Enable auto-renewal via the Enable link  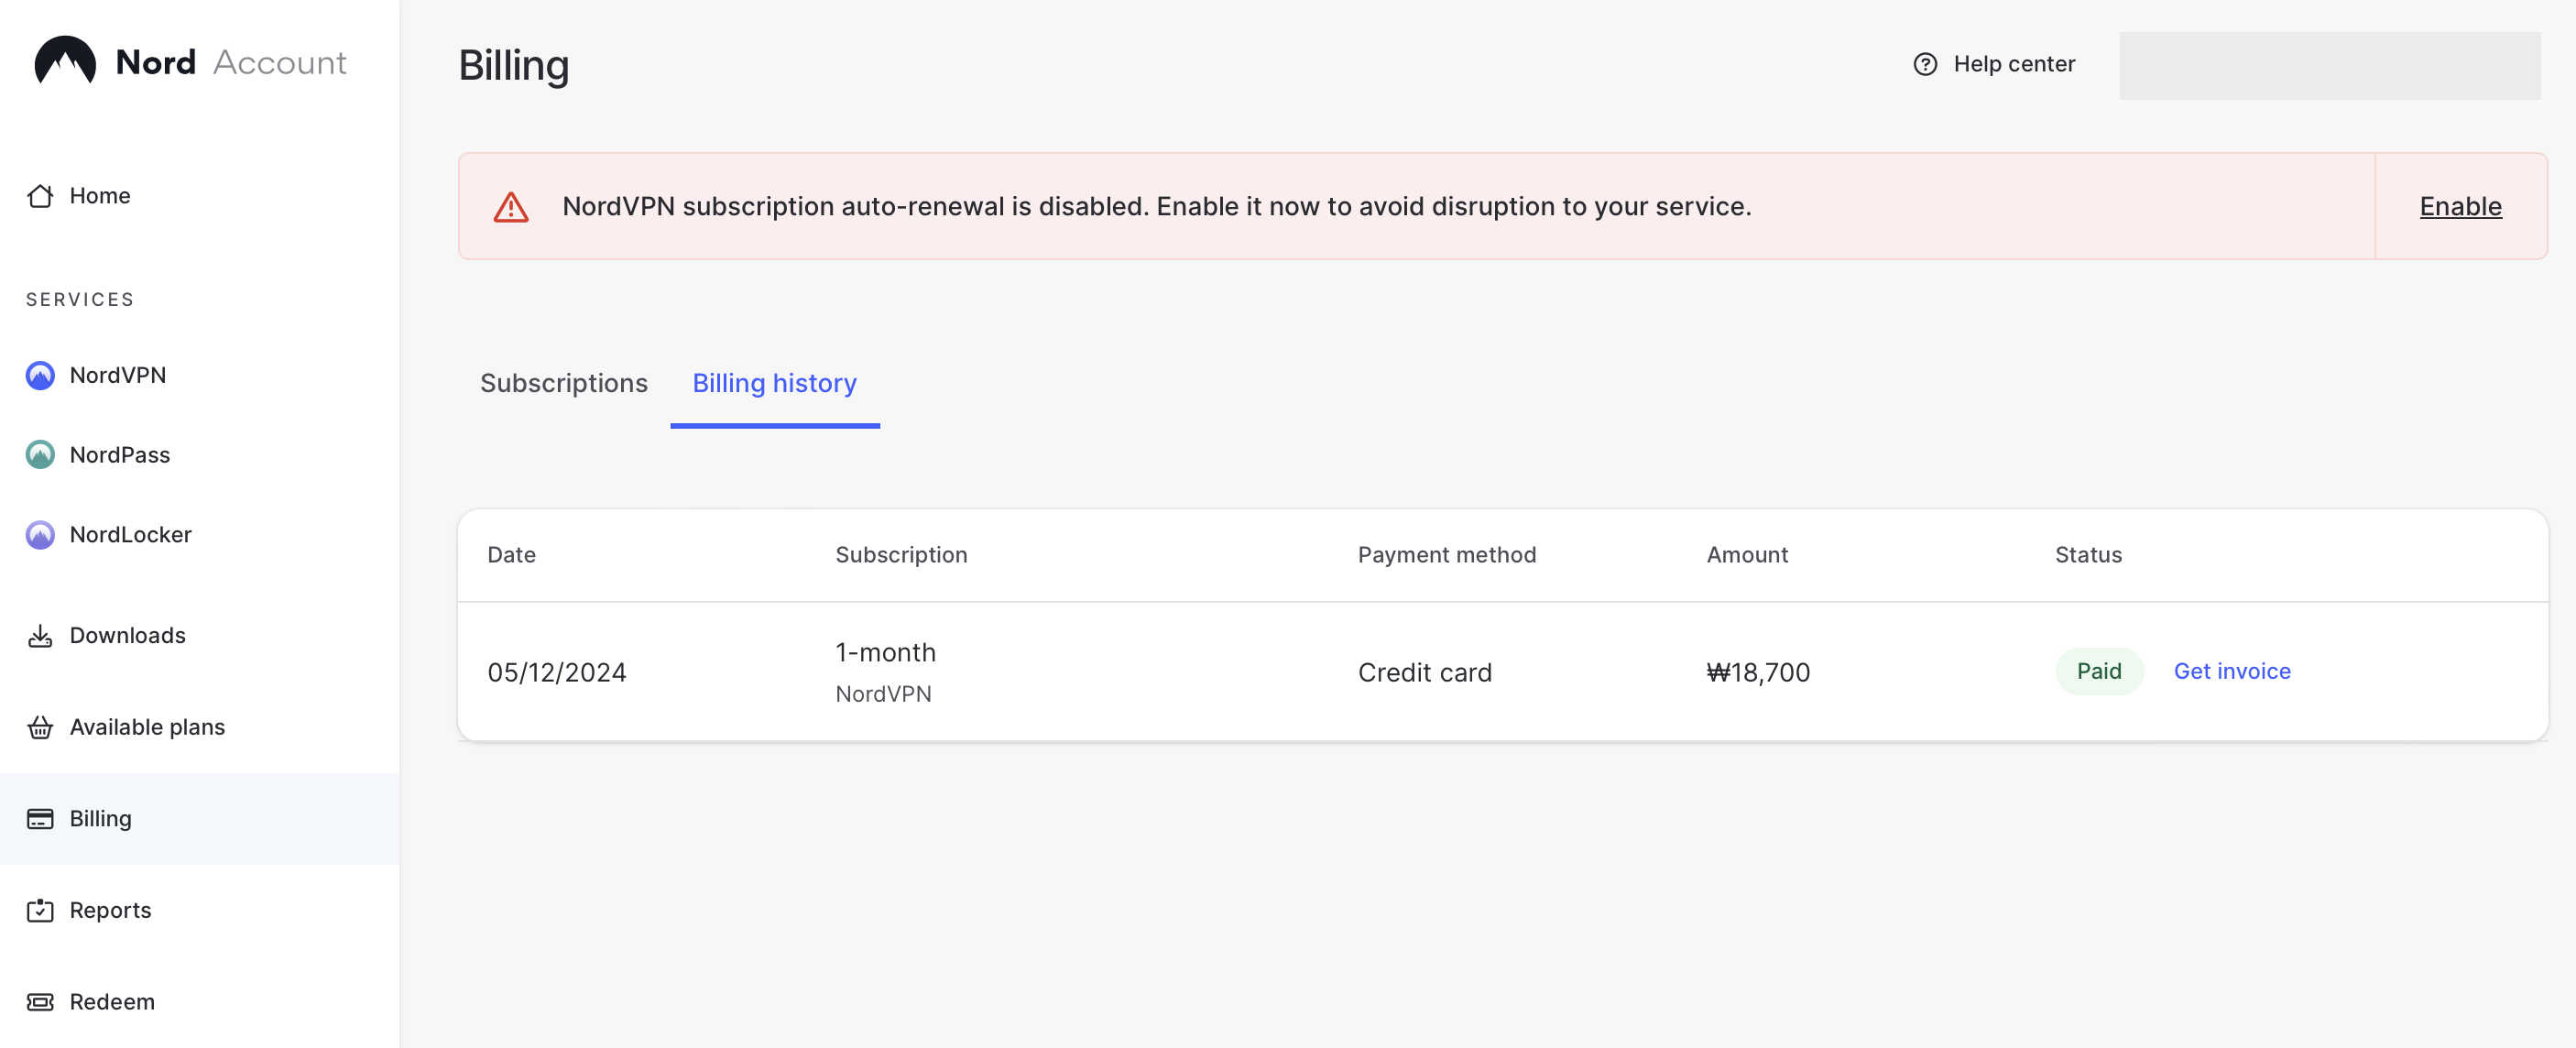2460,206
